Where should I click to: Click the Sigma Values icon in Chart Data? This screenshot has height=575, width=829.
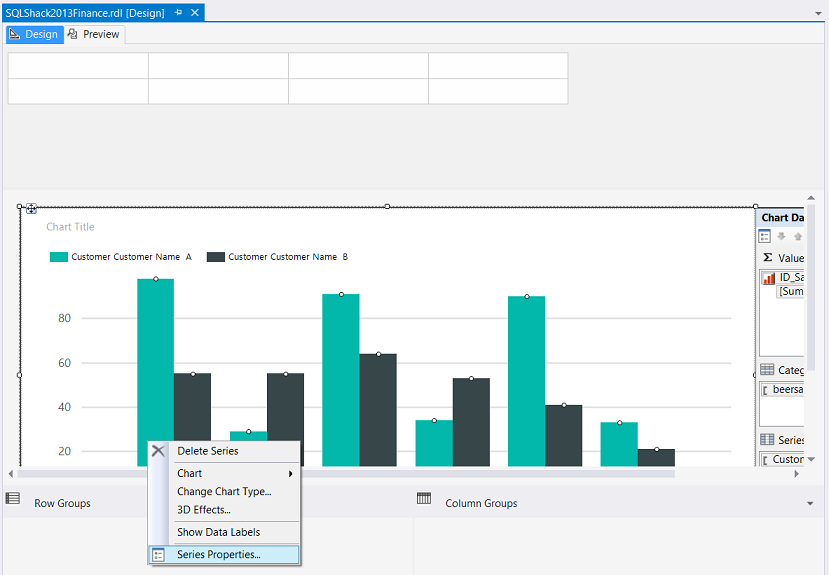(767, 258)
